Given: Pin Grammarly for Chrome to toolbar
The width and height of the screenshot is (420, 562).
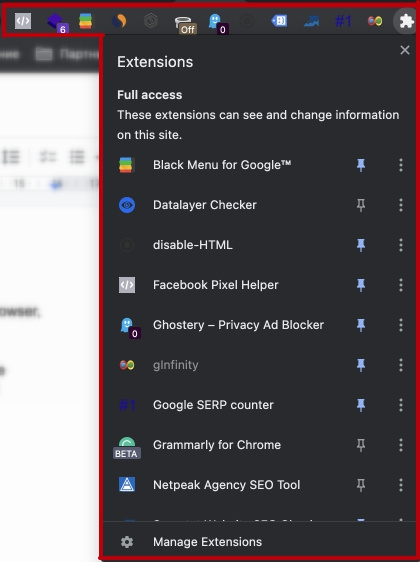Looking at the screenshot, I should (x=361, y=445).
